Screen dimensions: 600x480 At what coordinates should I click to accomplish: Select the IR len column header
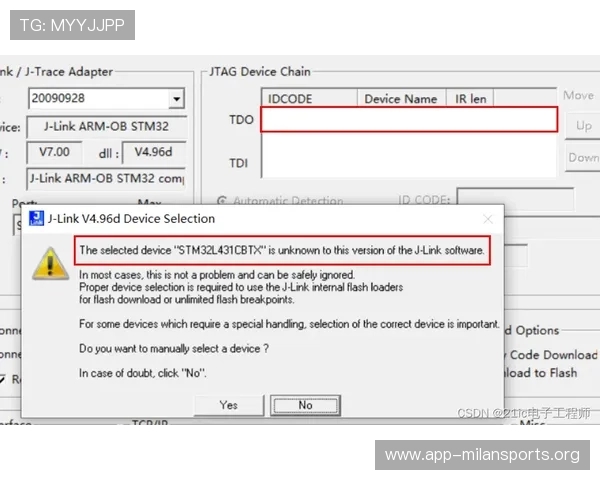470,99
